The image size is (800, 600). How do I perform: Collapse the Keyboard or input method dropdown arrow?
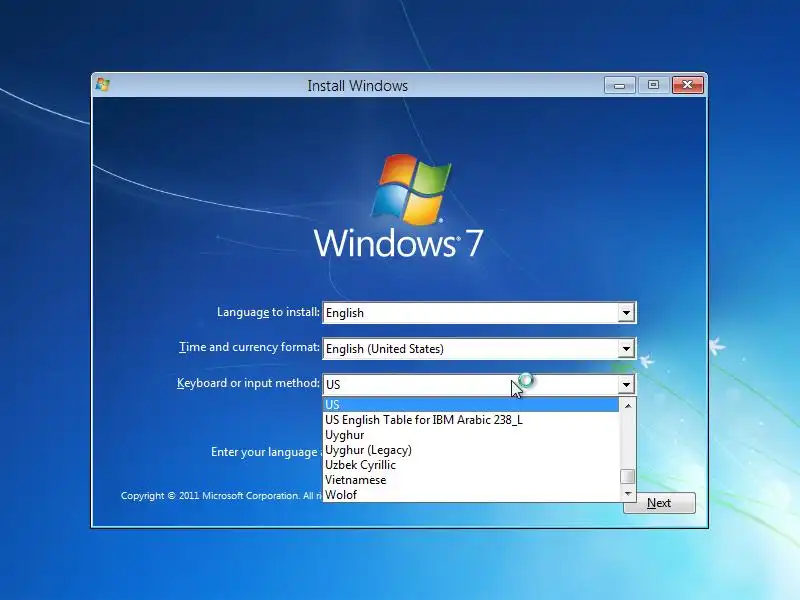point(626,385)
